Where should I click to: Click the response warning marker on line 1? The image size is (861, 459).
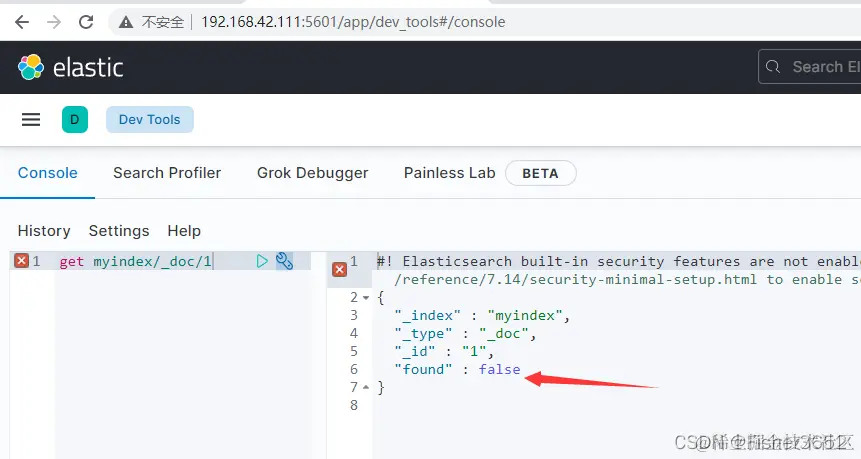(x=339, y=269)
